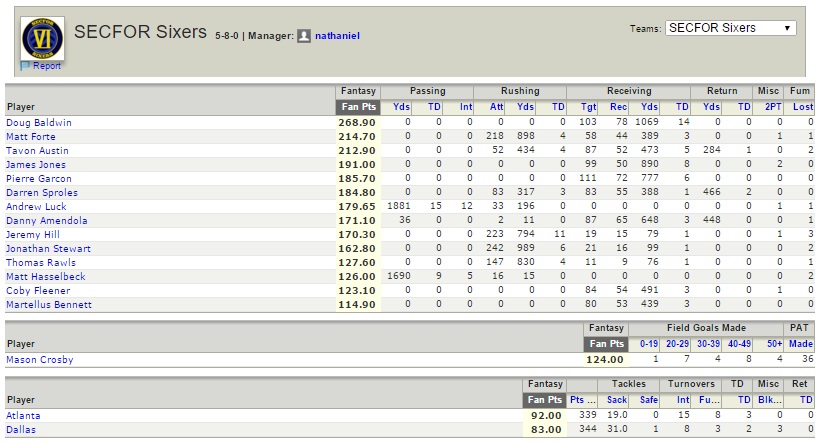Click Doug Baldwin's 268.90 fantasy points
Screen dimensions: 819x443
tap(357, 123)
